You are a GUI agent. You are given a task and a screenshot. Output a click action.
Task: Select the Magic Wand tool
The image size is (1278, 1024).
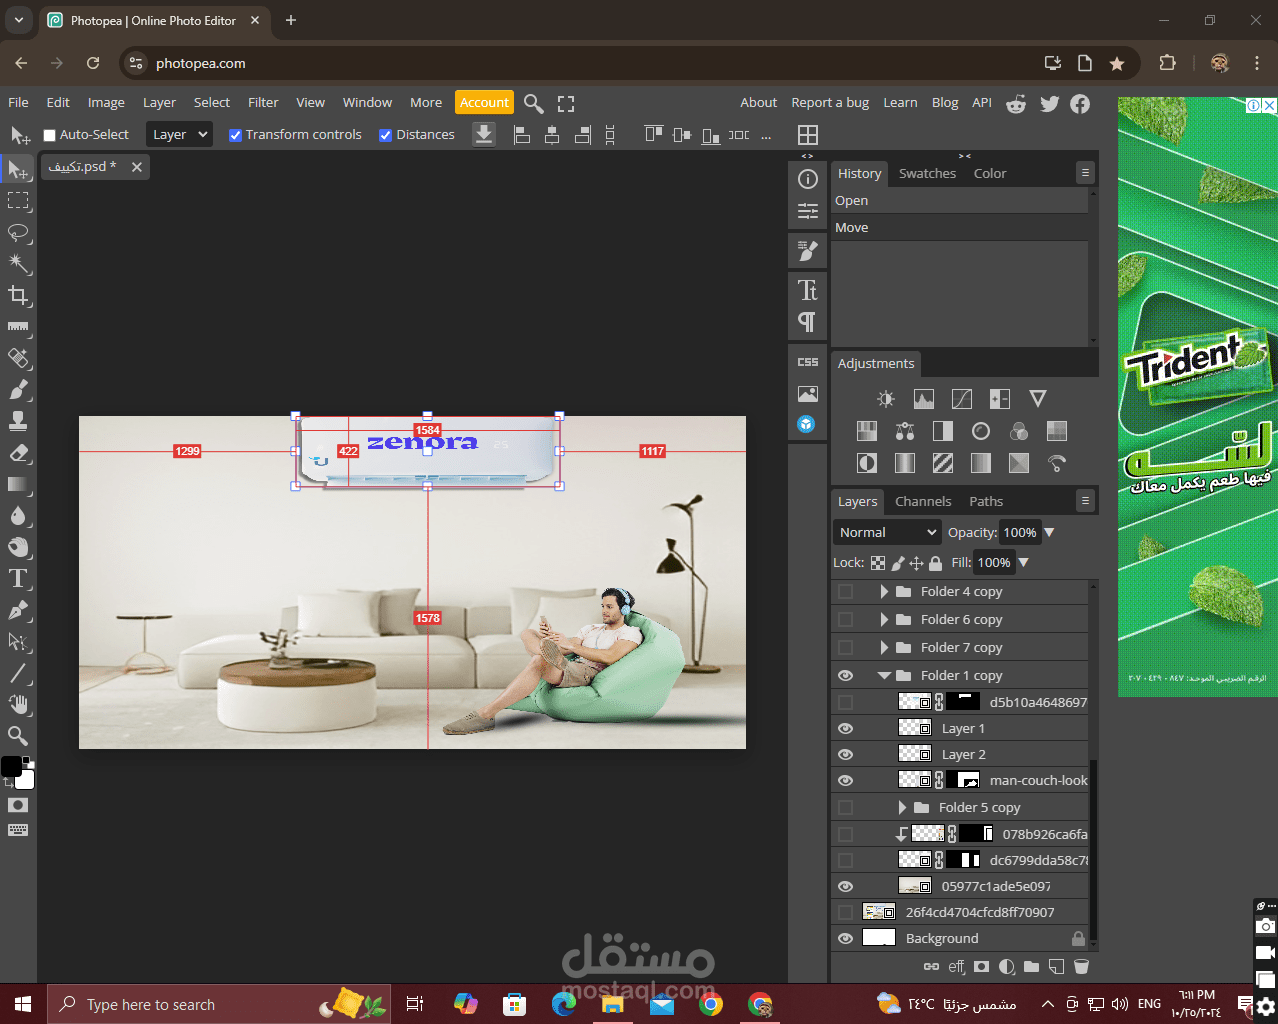point(18,264)
